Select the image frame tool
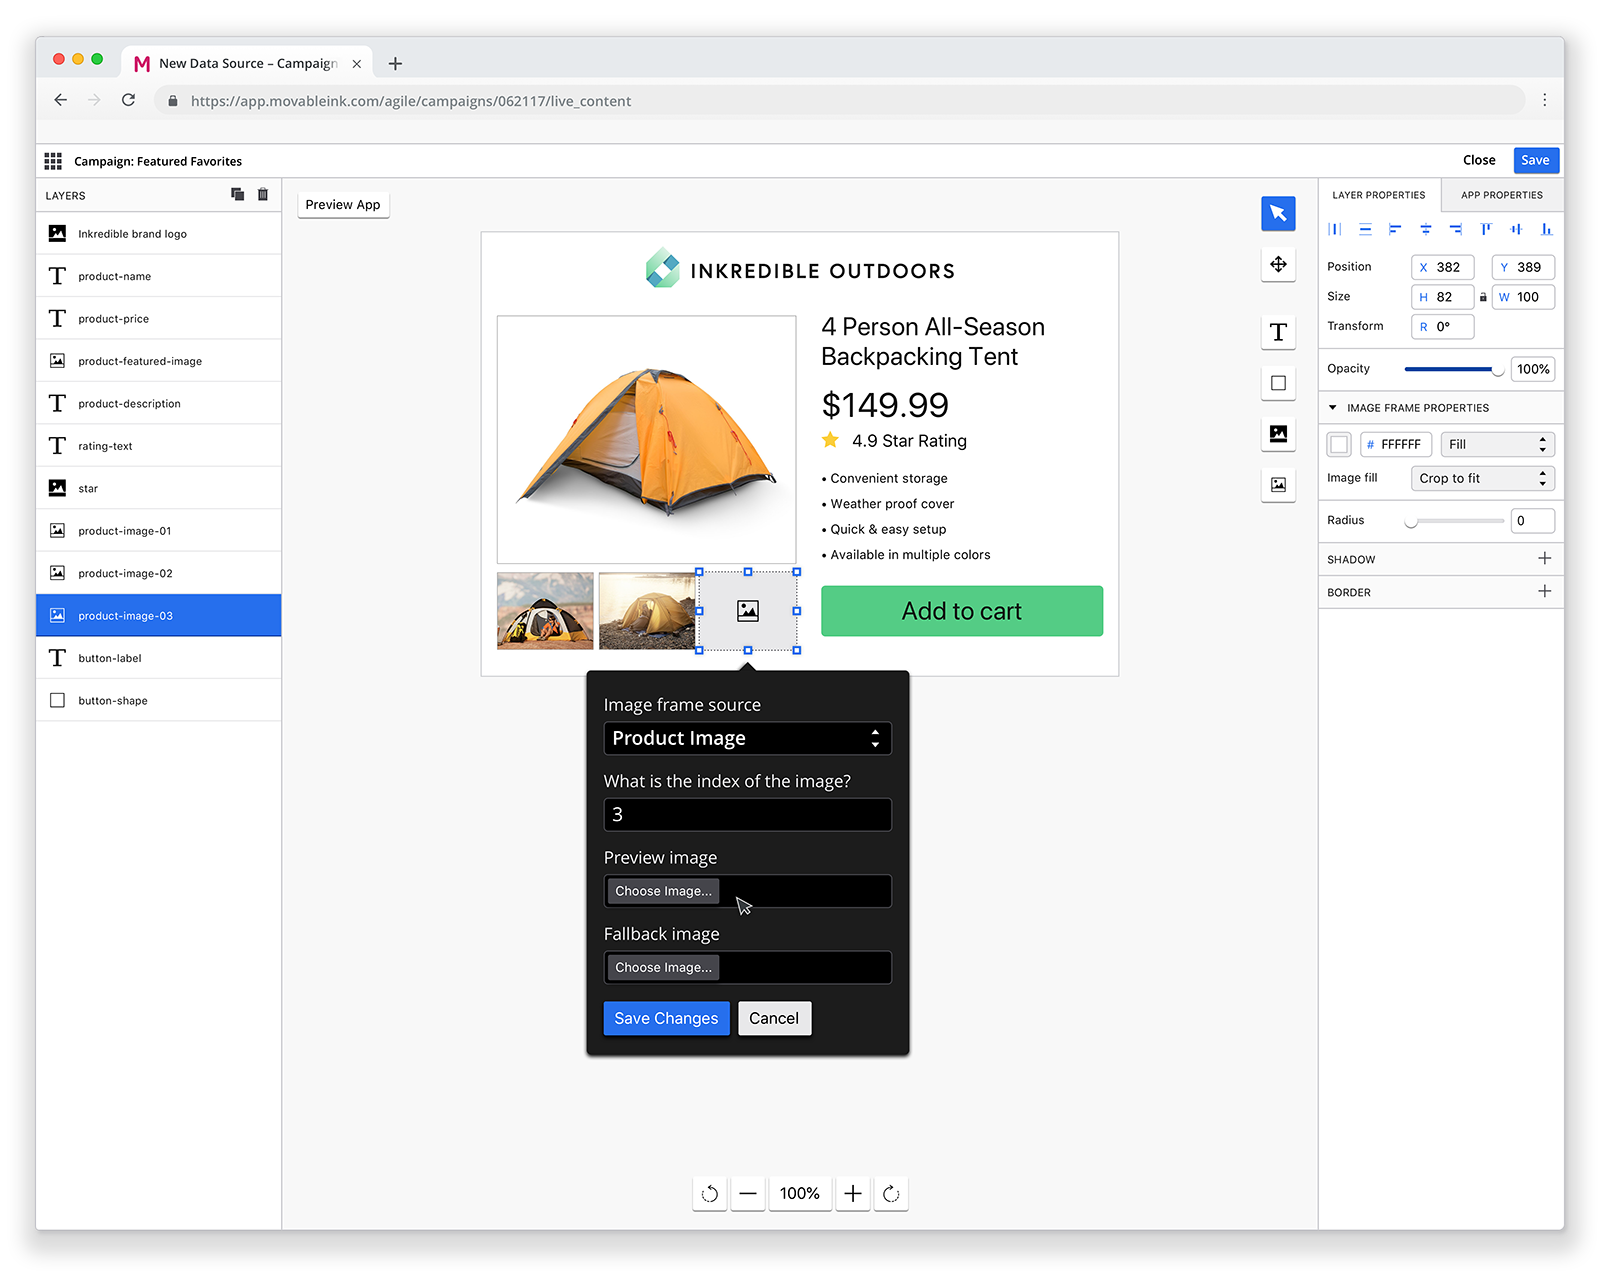 click(x=1278, y=485)
